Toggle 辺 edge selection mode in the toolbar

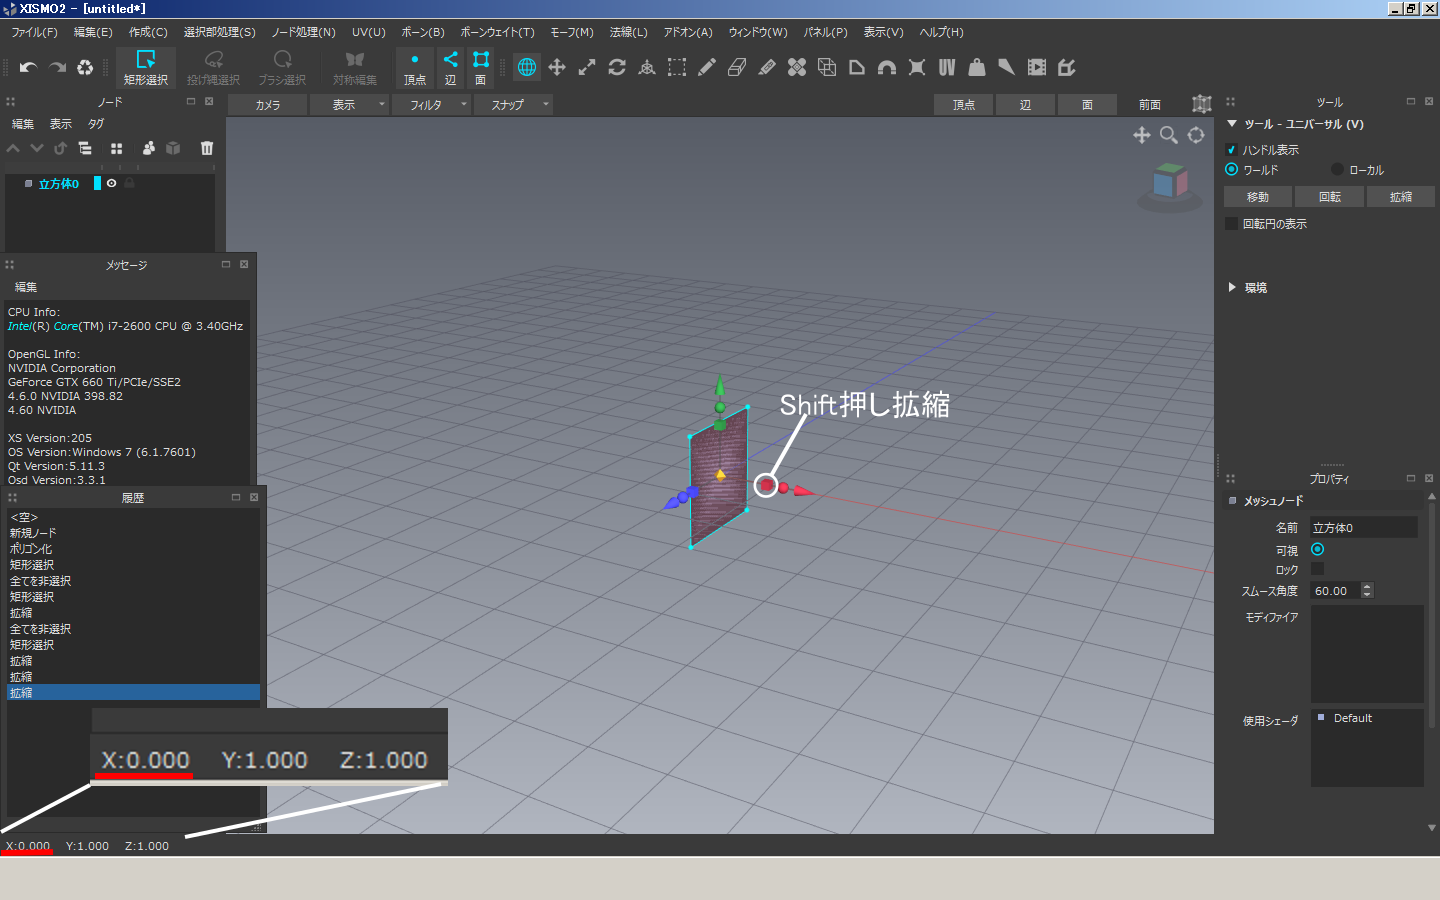451,68
